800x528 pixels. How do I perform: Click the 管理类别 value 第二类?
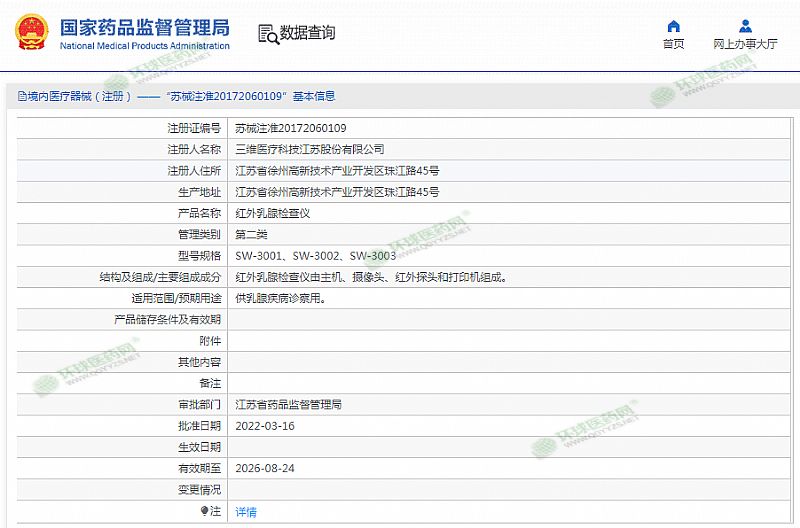click(x=251, y=234)
